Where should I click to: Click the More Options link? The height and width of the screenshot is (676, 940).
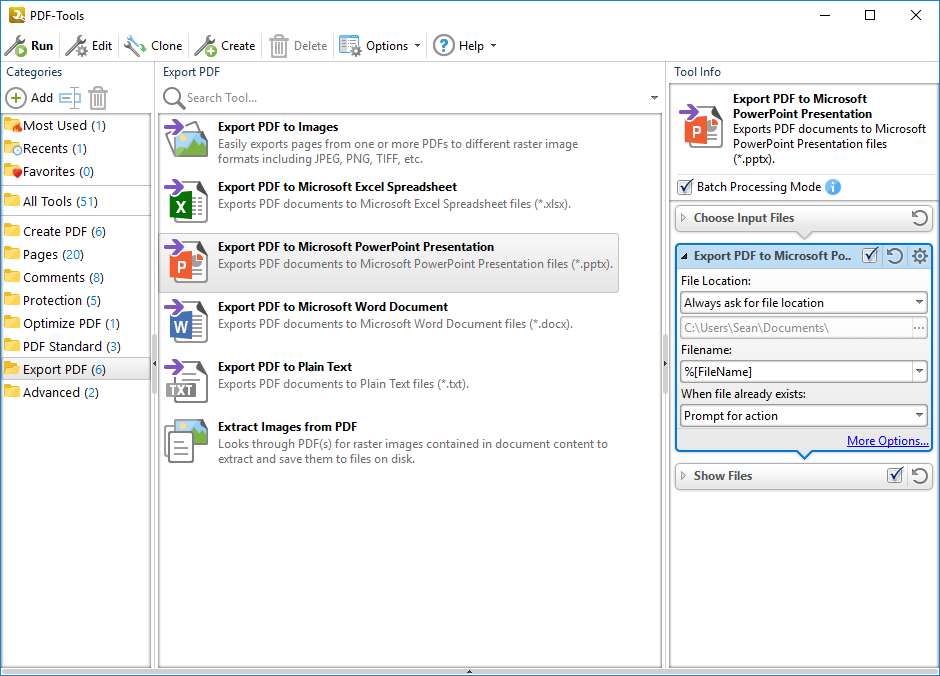point(887,441)
